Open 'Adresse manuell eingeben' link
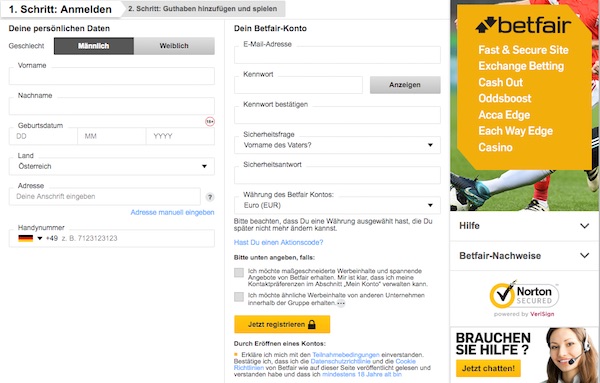This screenshot has height=383, width=600. [x=172, y=212]
